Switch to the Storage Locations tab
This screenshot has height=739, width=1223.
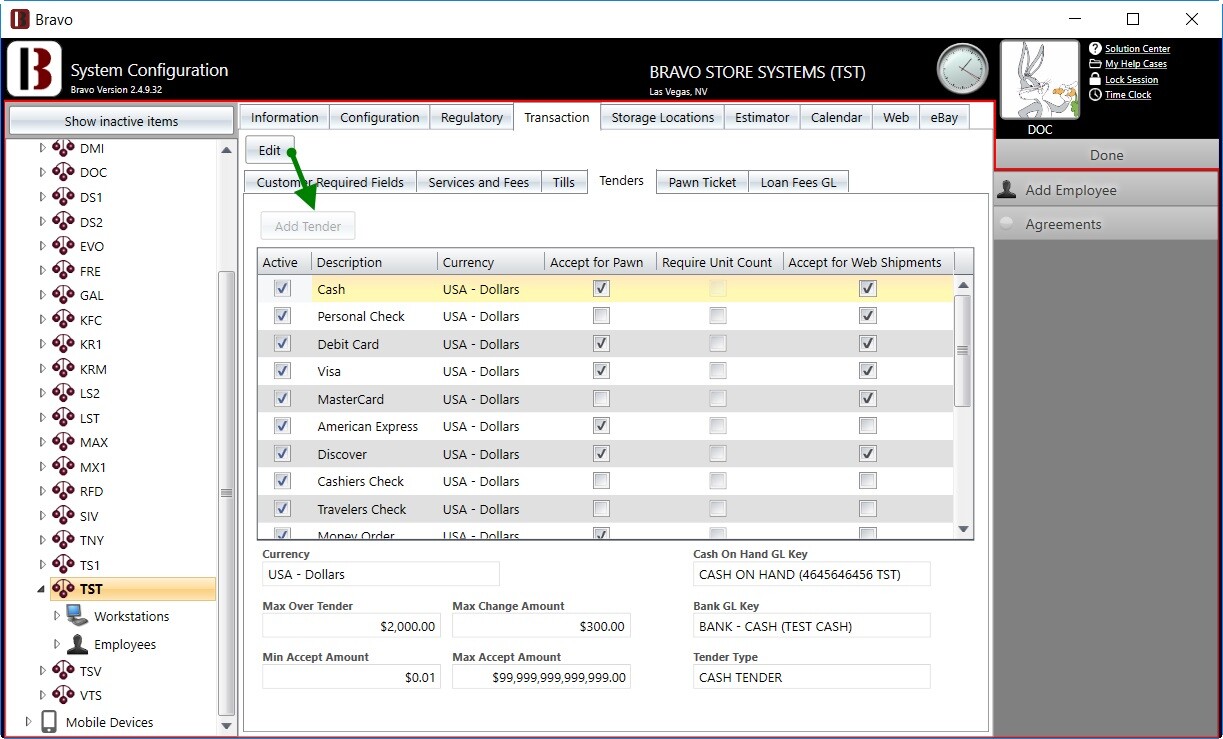point(663,117)
